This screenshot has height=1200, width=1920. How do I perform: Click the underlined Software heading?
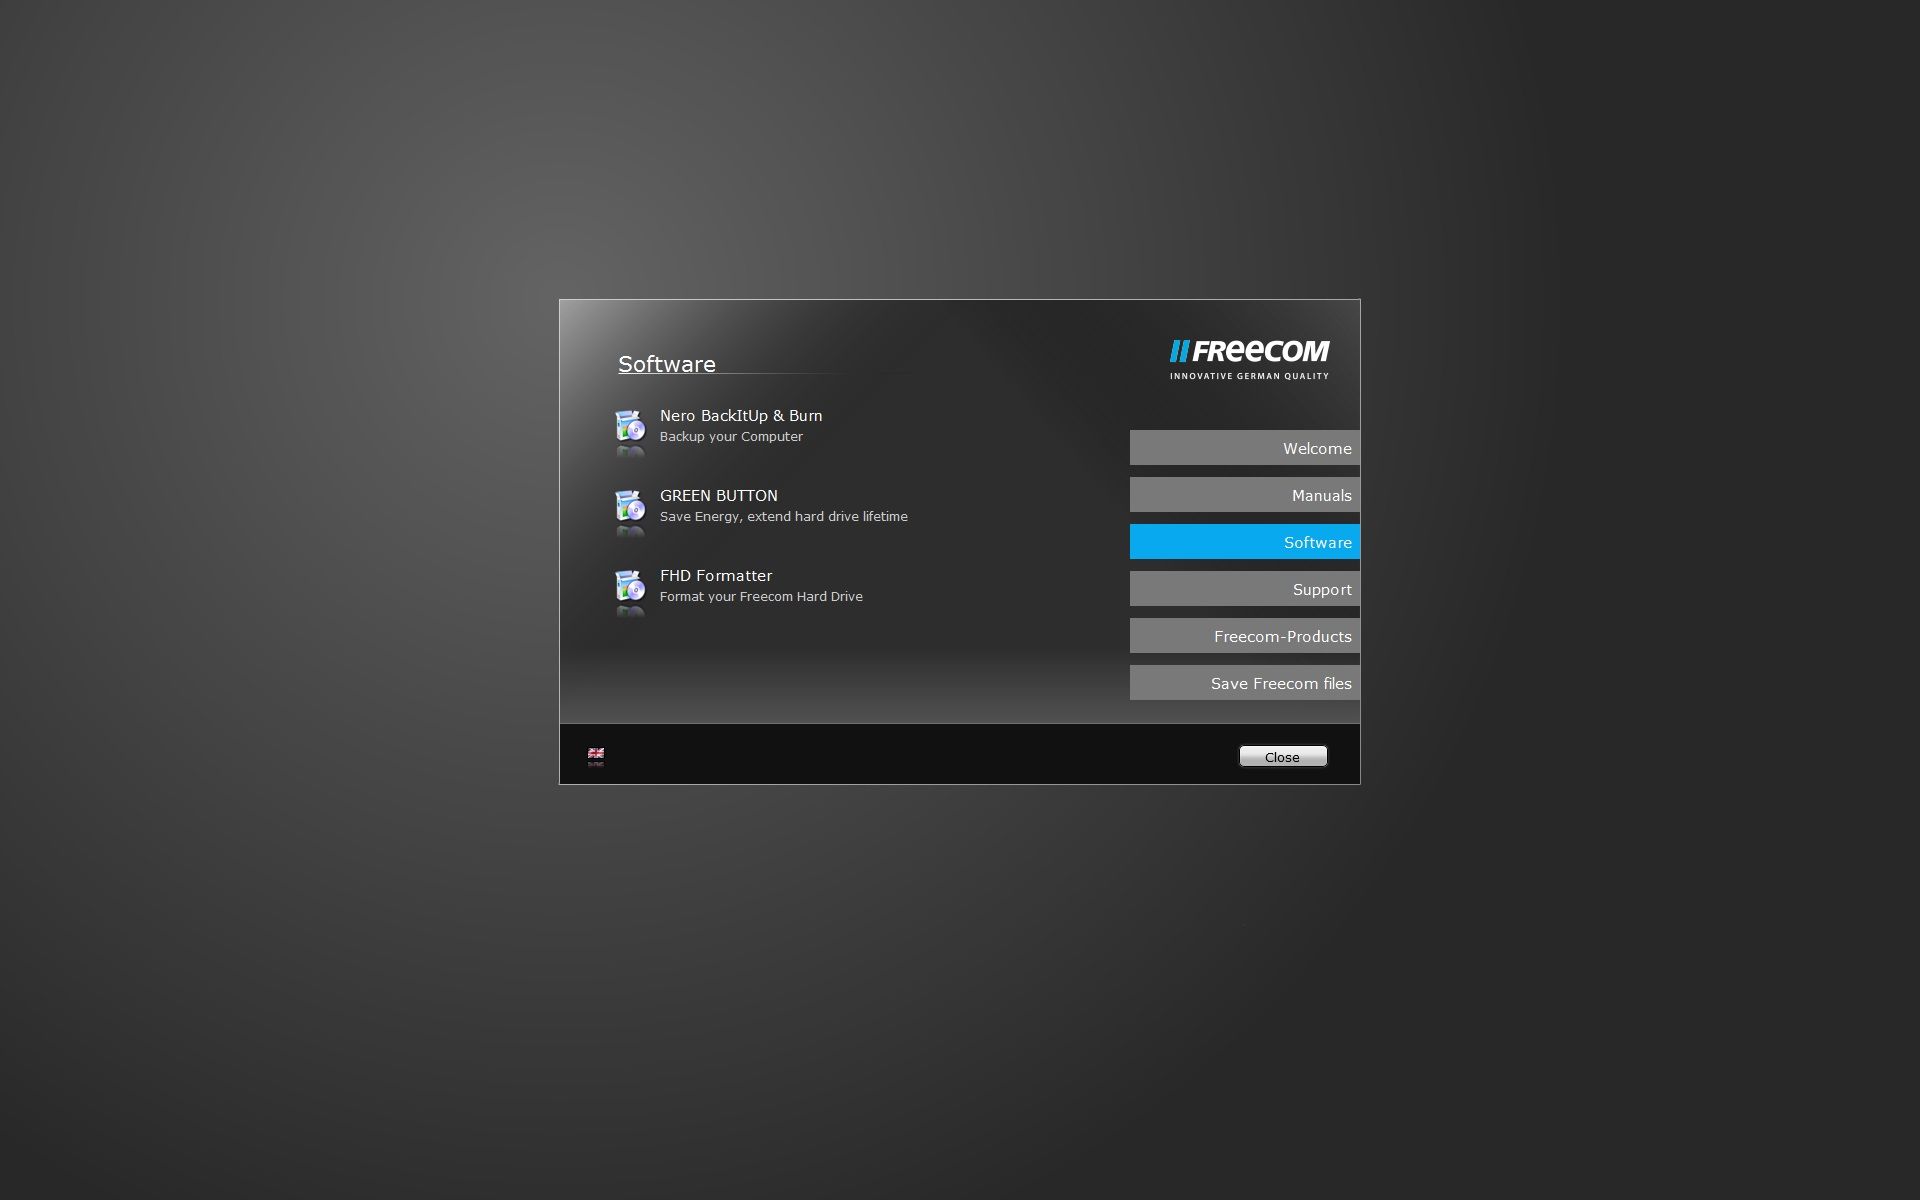point(667,364)
